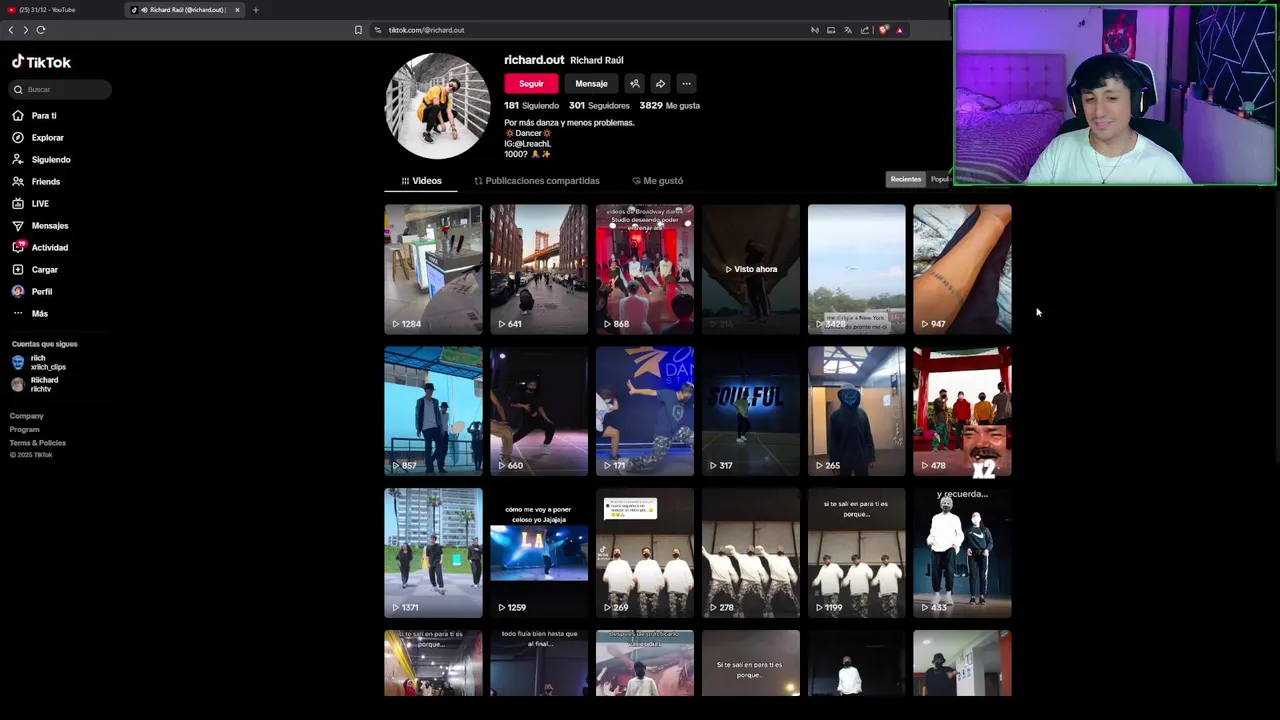Screen dimensions: 1280x720
Task: Click the Mensaje button on profile
Action: coord(591,84)
